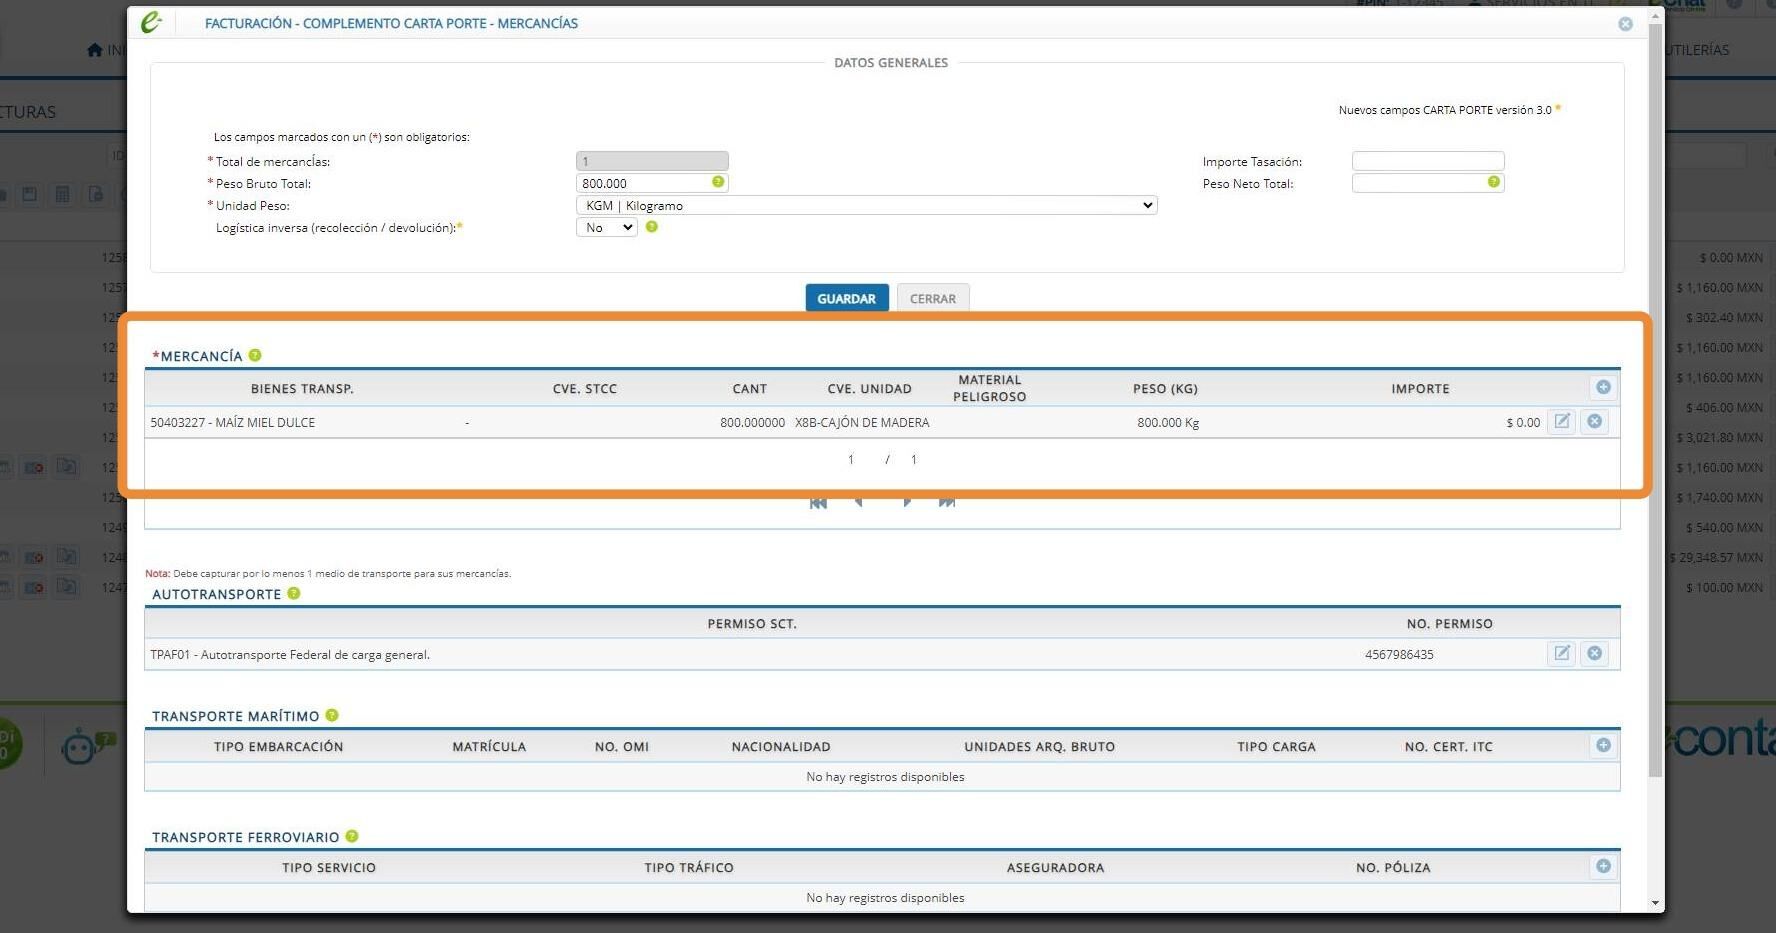Open help icon beside Mercancía heading

tap(255, 355)
